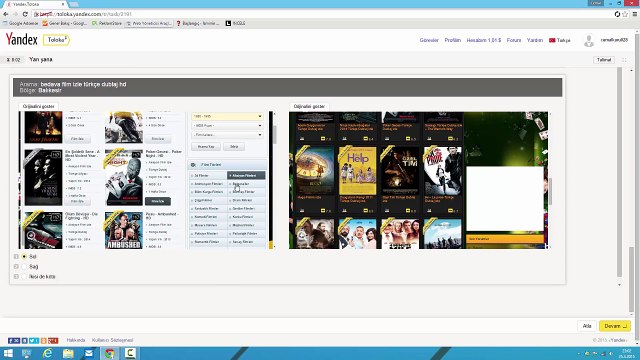Click the Yandex logo
This screenshot has height=360, width=640.
click(22, 40)
